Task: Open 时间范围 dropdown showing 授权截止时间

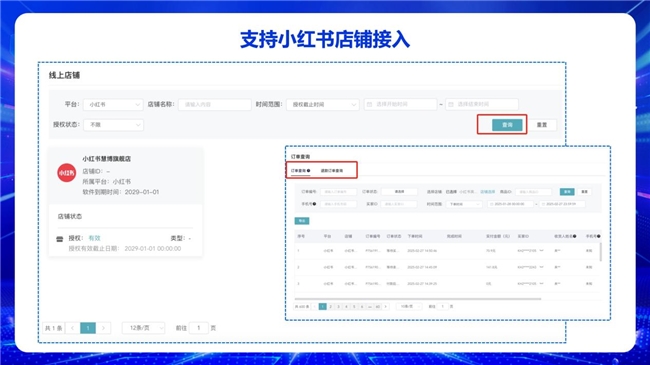Action: click(323, 105)
